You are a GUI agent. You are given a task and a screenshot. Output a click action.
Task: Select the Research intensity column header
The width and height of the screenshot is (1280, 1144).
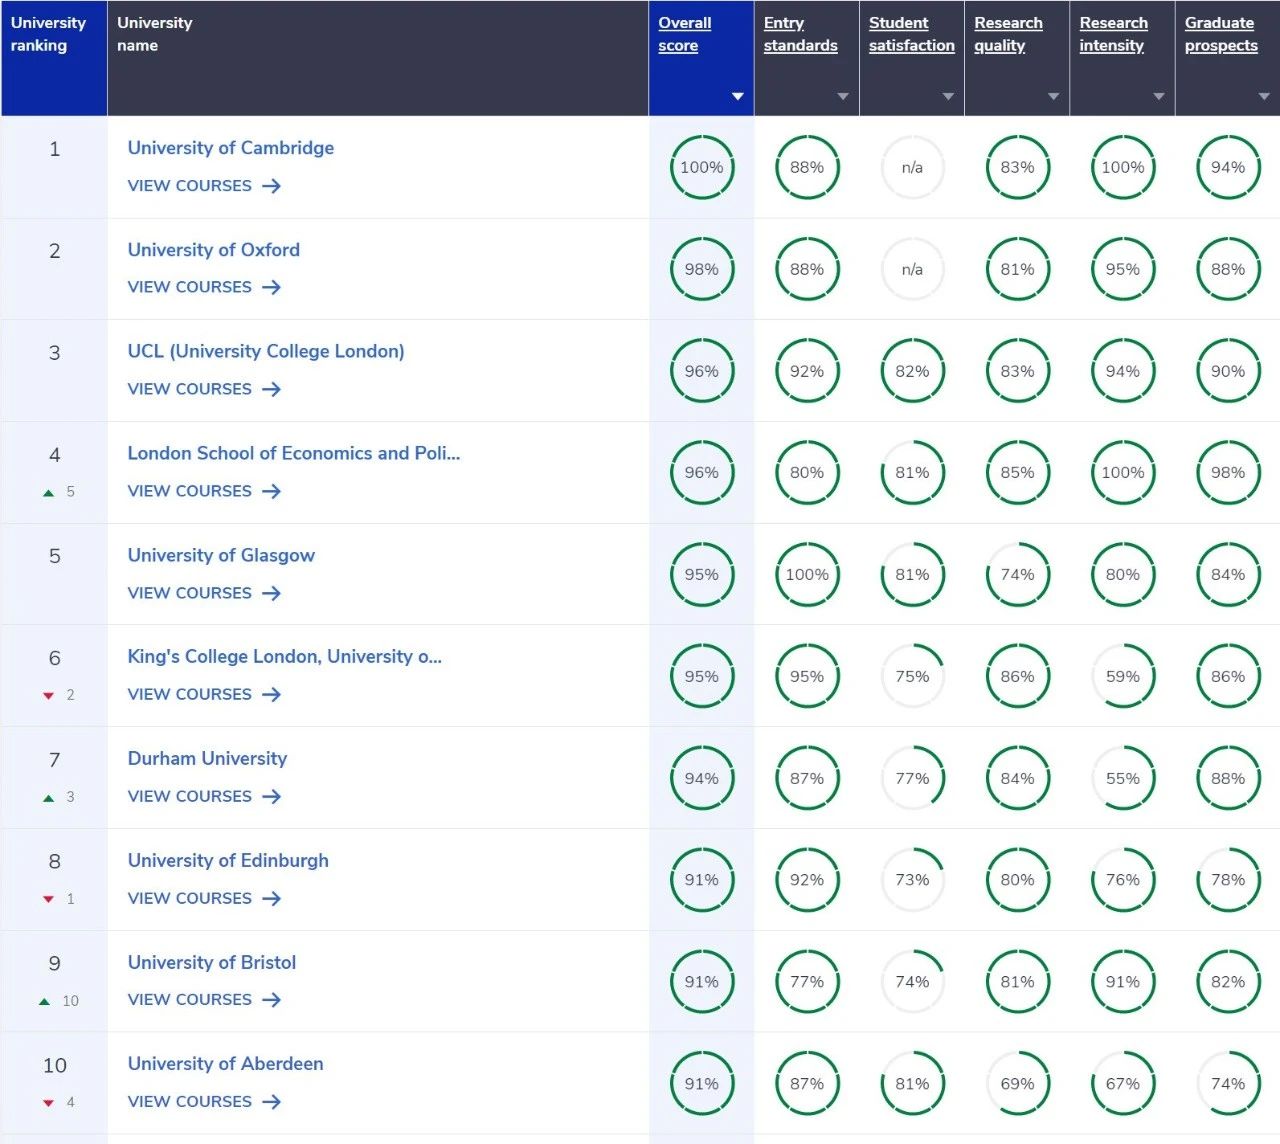(1113, 34)
